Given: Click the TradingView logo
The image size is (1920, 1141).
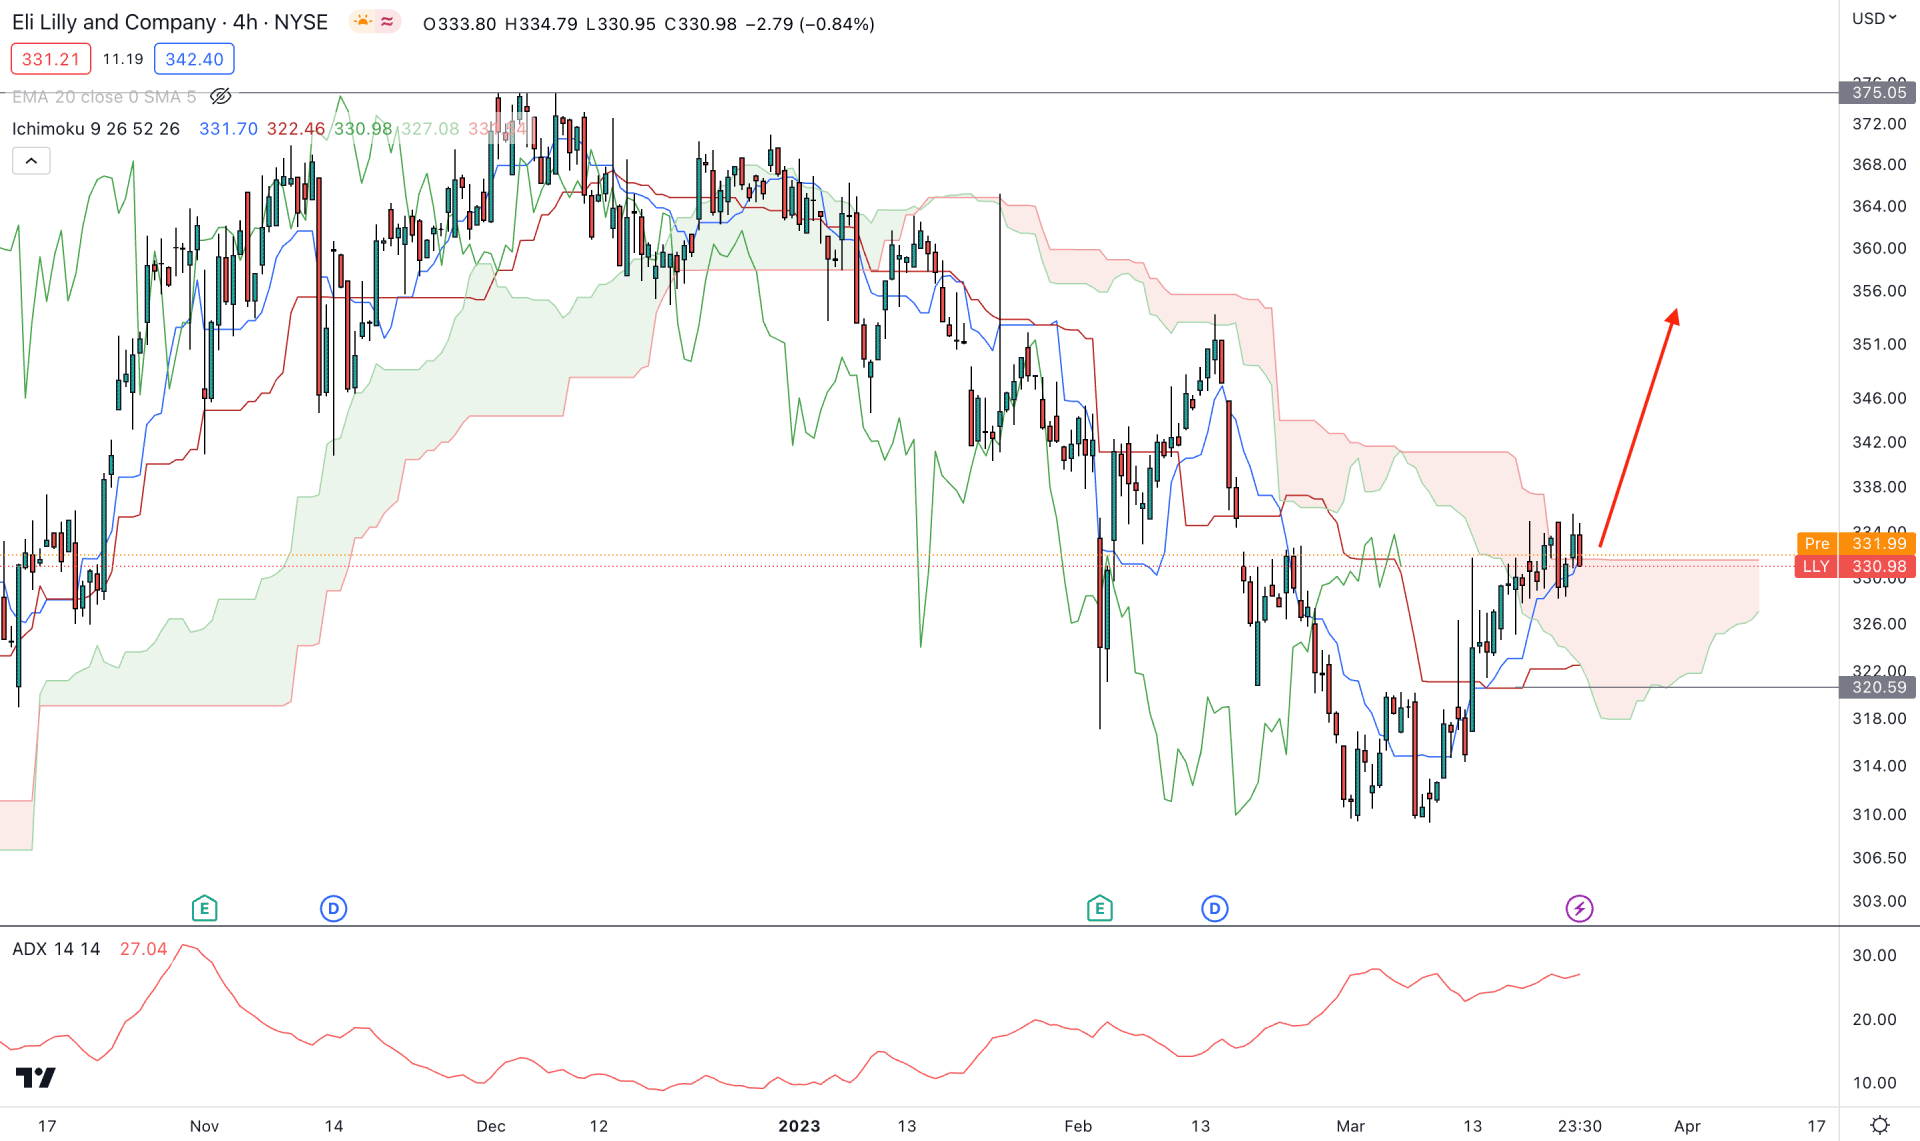Looking at the screenshot, I should pos(36,1077).
